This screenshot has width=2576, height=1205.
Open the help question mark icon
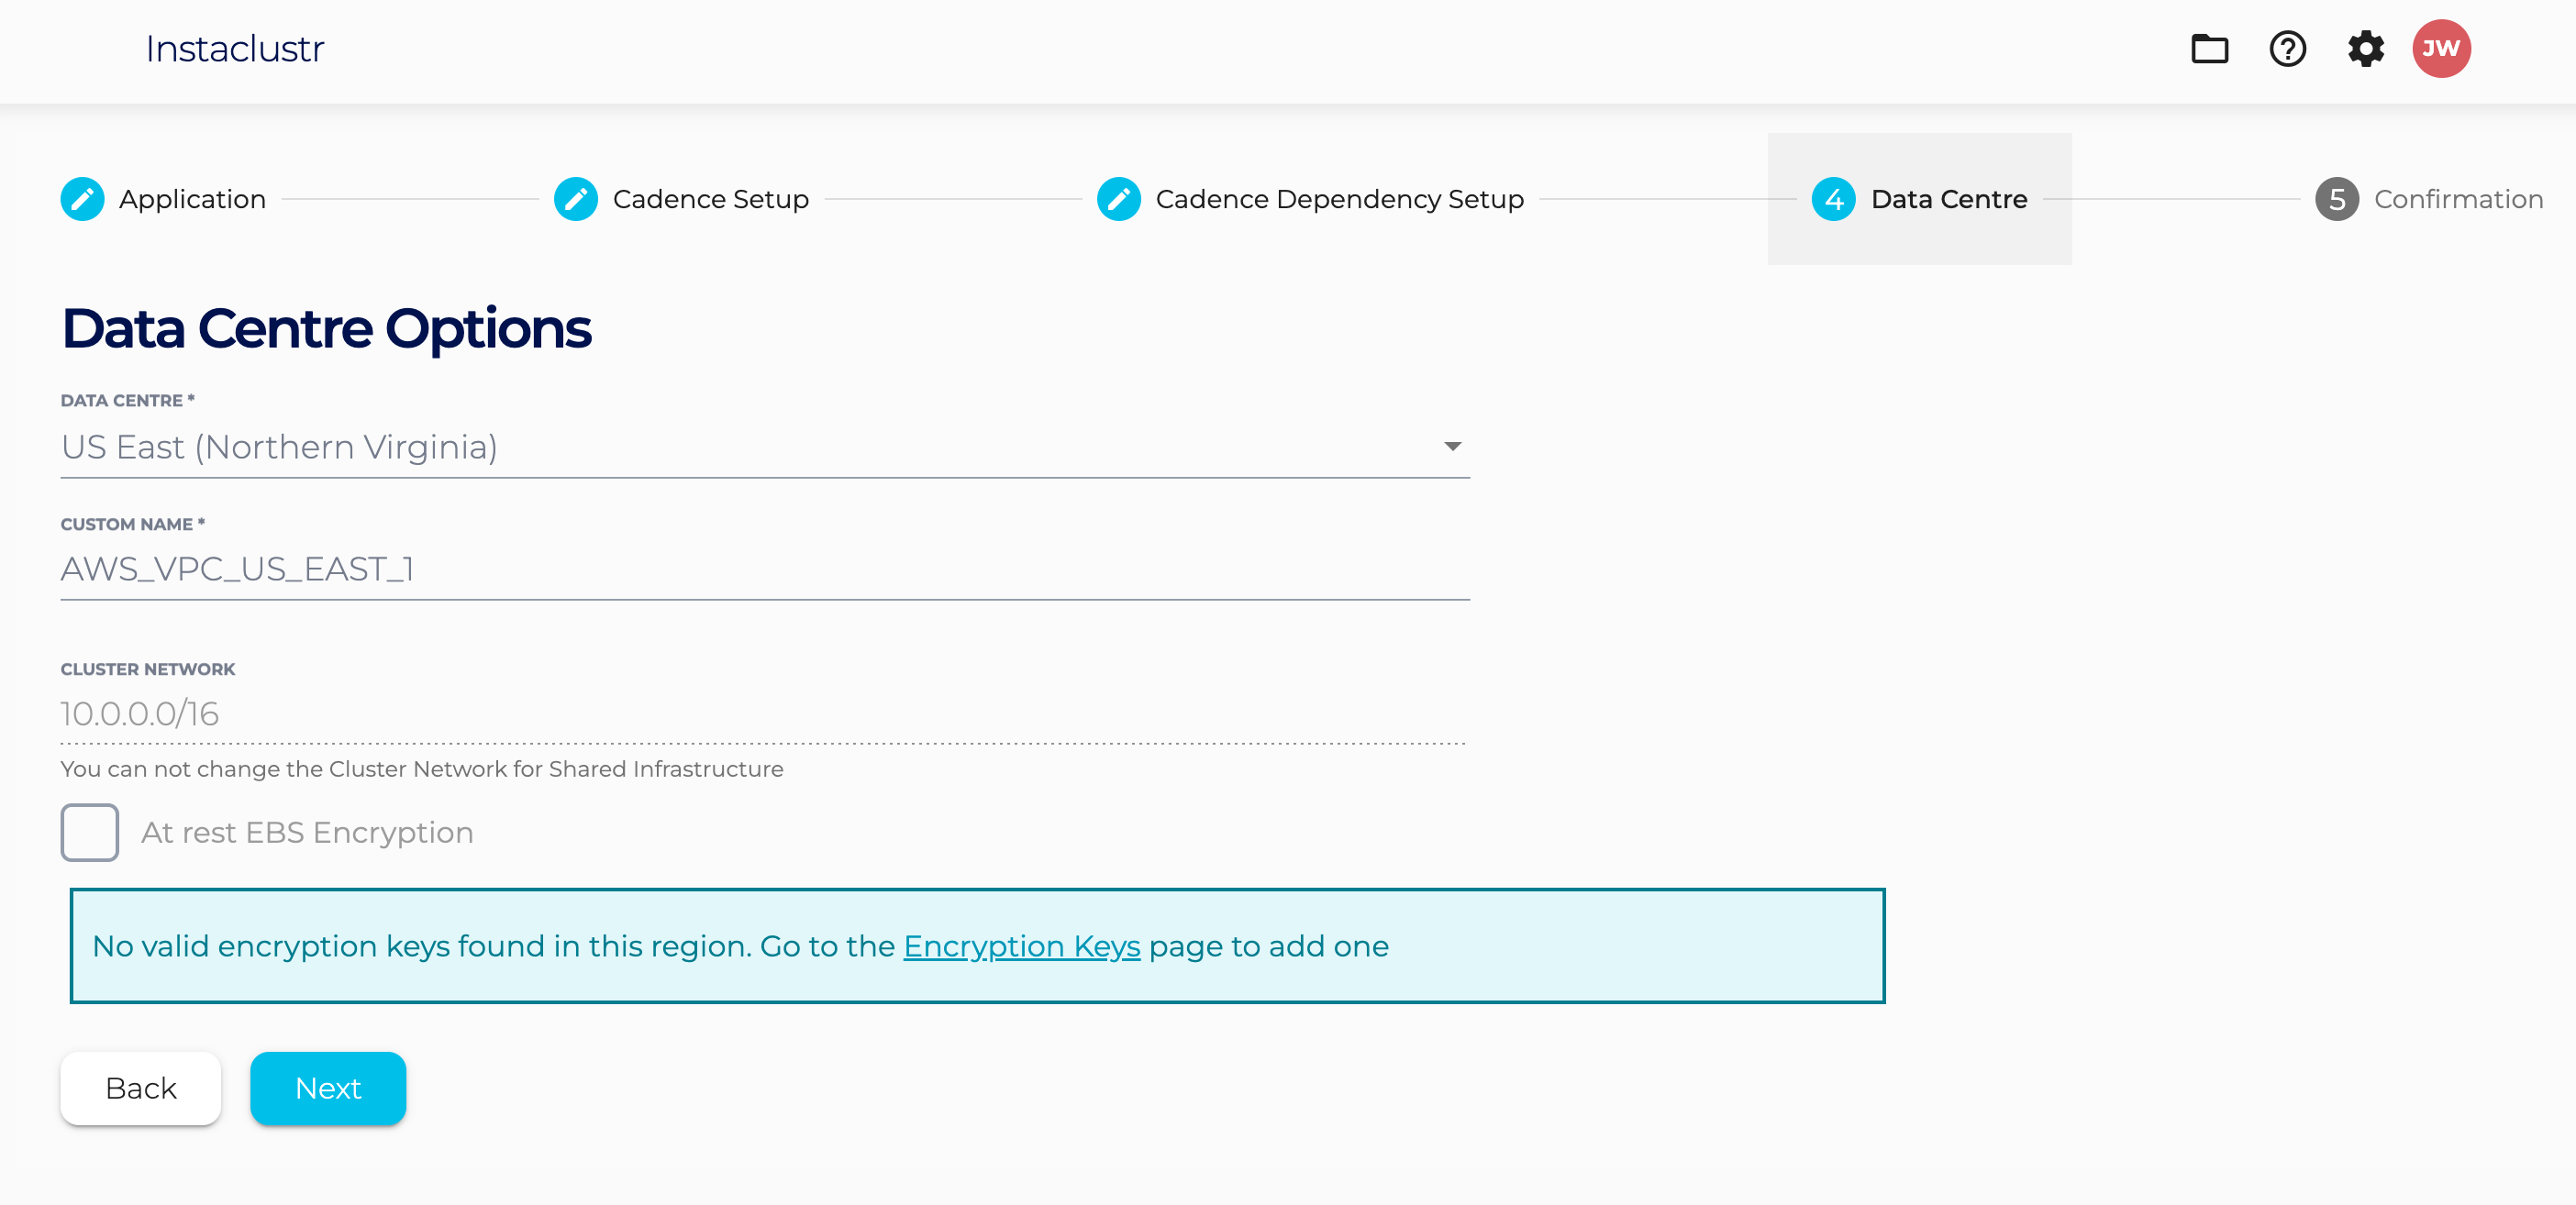click(x=2287, y=49)
